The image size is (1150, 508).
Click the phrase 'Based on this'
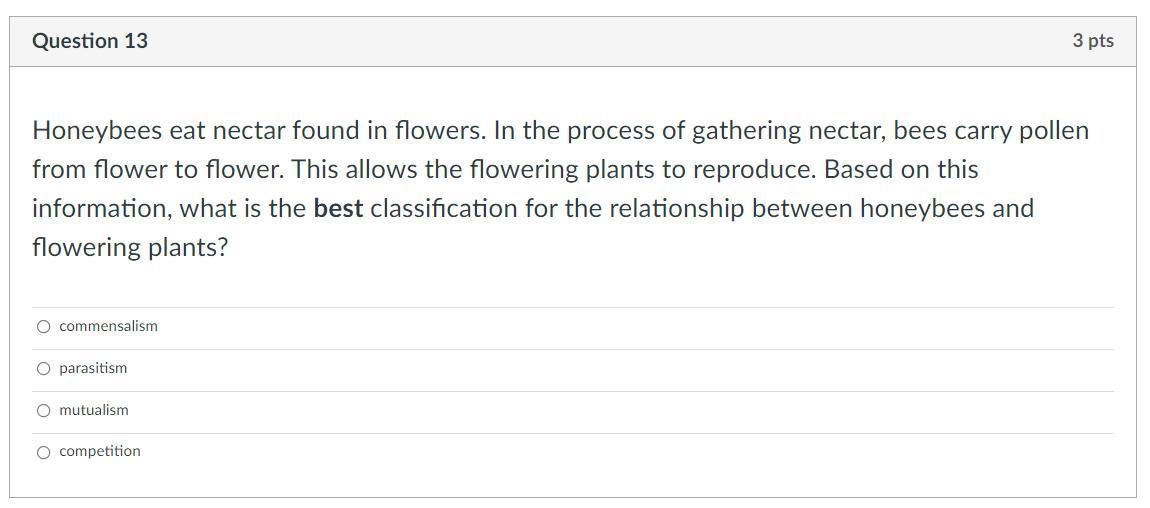[901, 170]
